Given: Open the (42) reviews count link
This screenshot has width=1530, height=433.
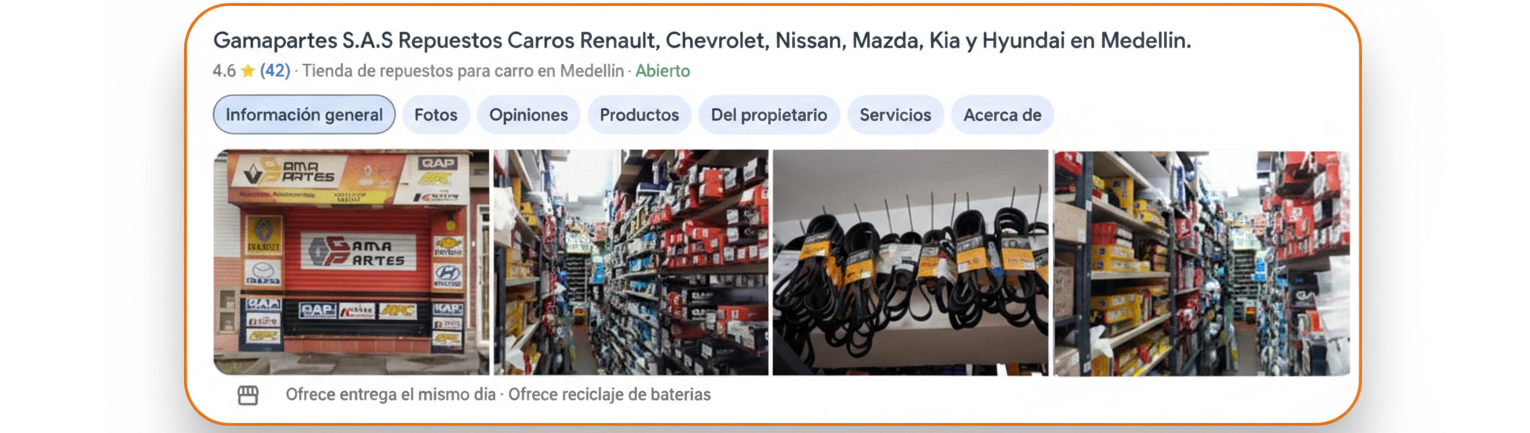Looking at the screenshot, I should pyautogui.click(x=275, y=71).
